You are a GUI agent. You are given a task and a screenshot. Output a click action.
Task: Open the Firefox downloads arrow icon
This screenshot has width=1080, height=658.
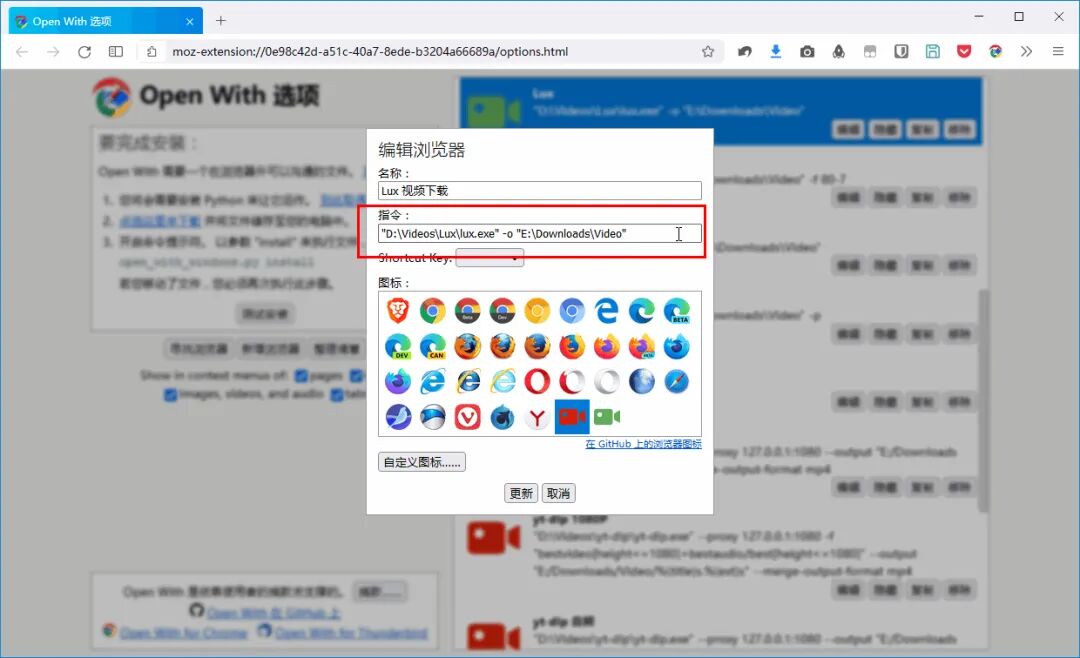[x=776, y=52]
